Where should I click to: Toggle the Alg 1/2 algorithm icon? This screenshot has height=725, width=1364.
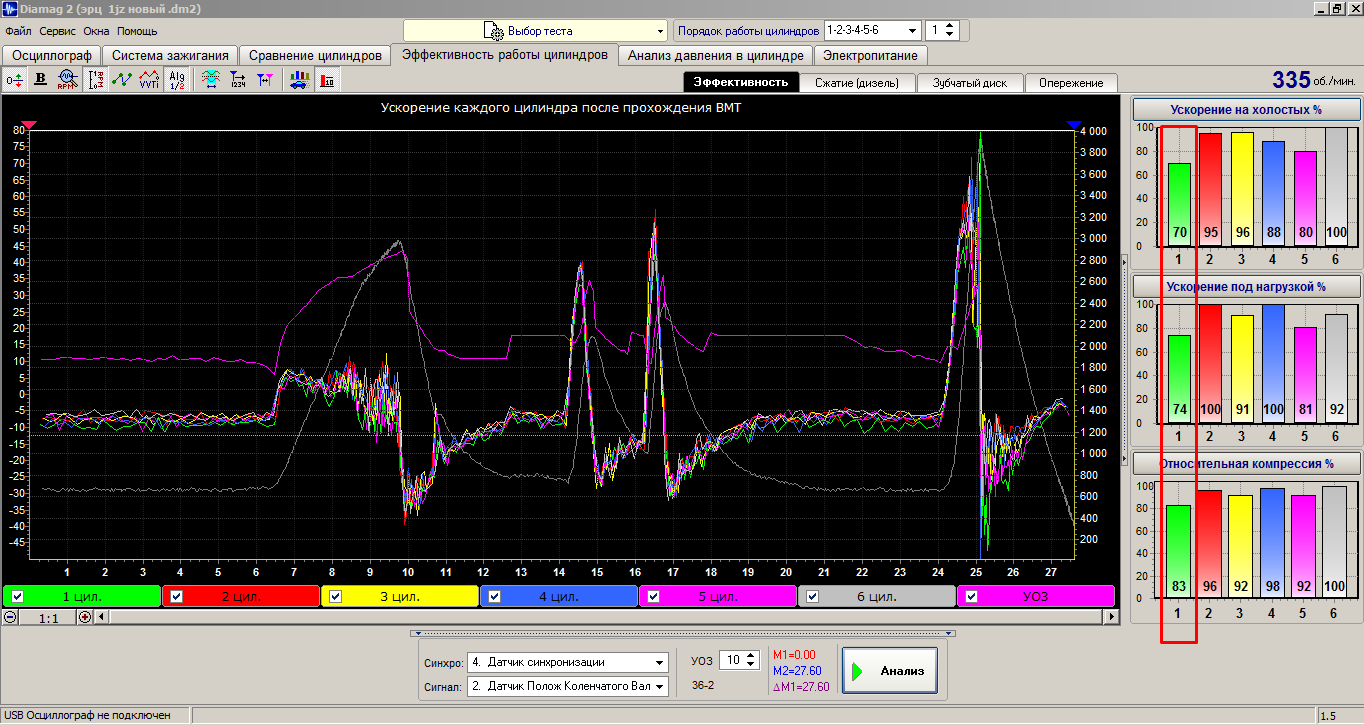pos(176,80)
